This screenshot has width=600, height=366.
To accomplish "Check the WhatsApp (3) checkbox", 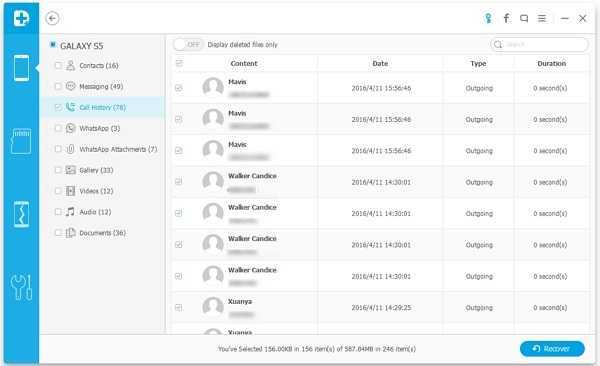I will (58, 128).
